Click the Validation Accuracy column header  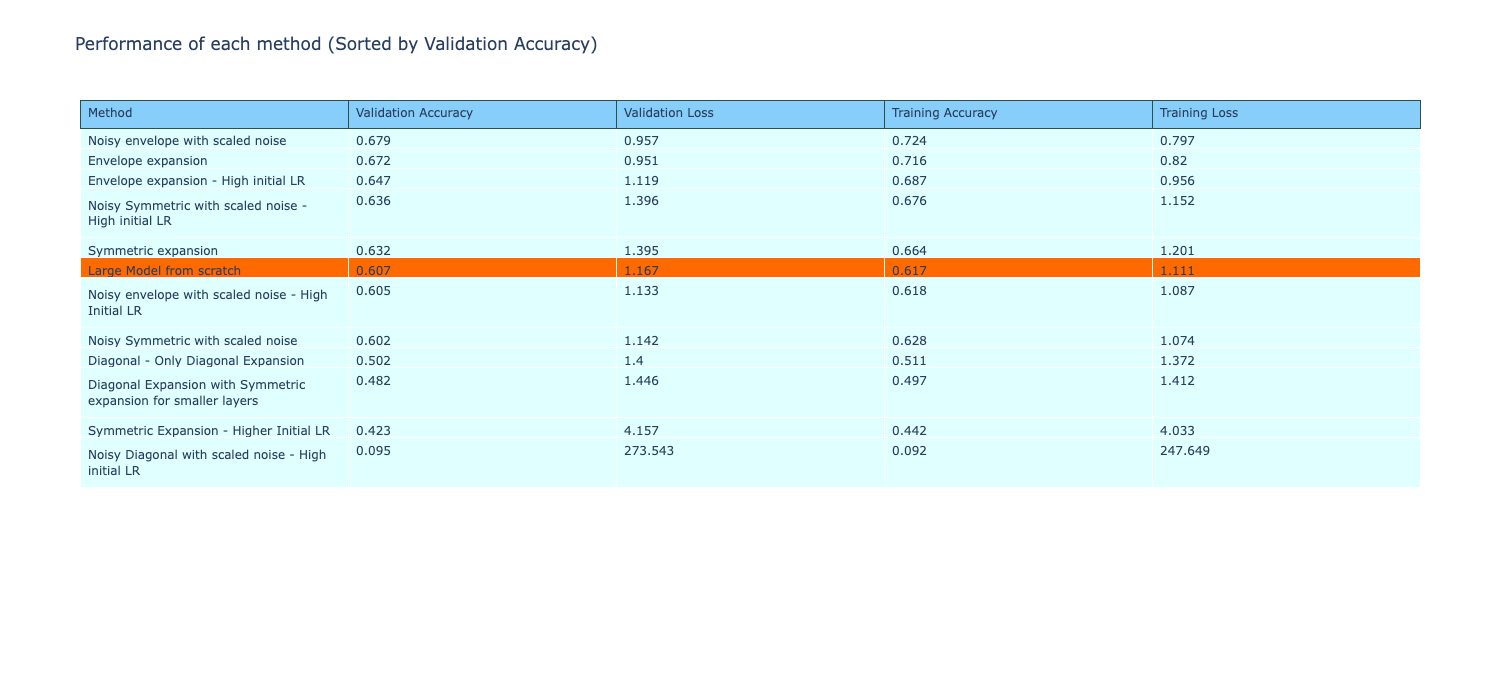pyautogui.click(x=414, y=113)
